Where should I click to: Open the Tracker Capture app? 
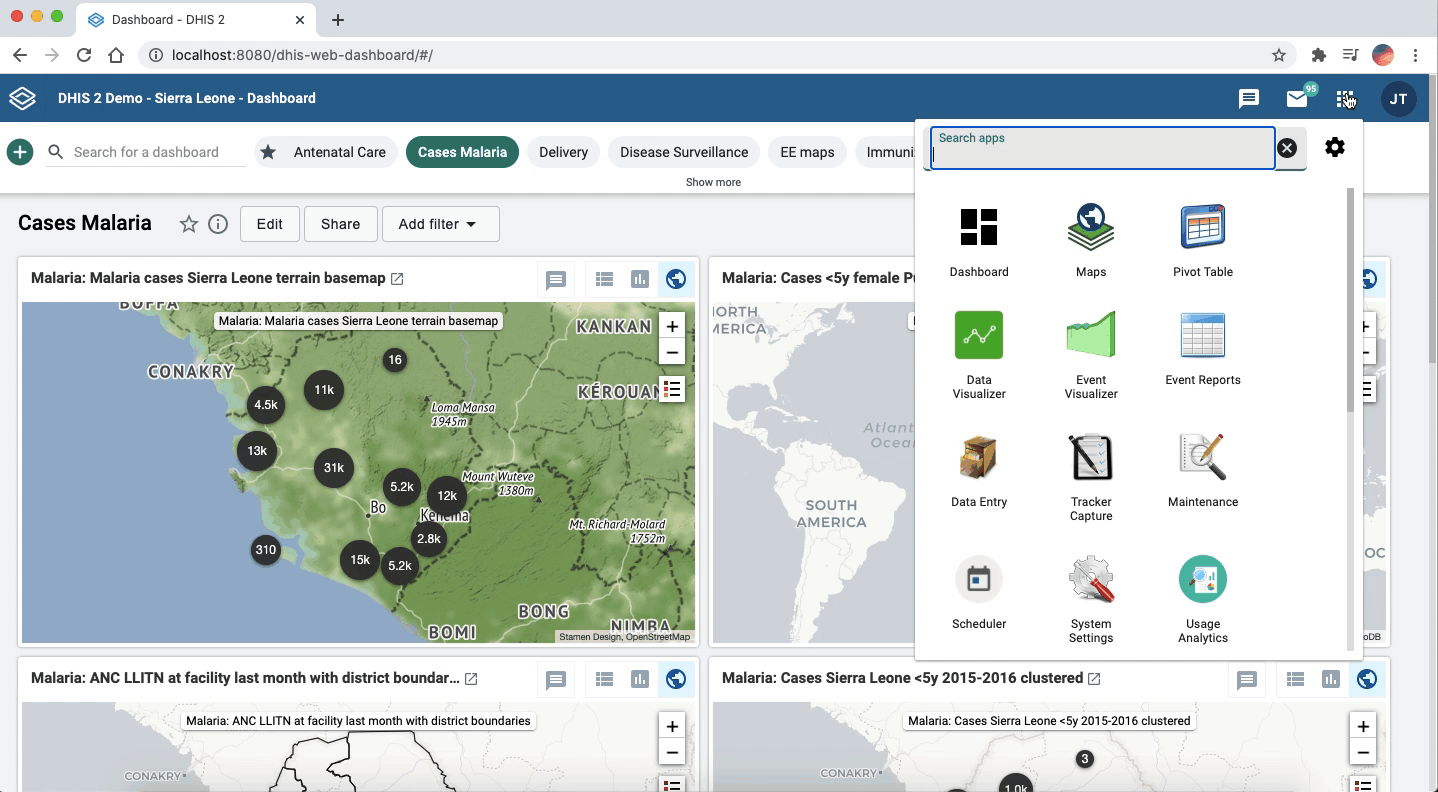(x=1090, y=458)
